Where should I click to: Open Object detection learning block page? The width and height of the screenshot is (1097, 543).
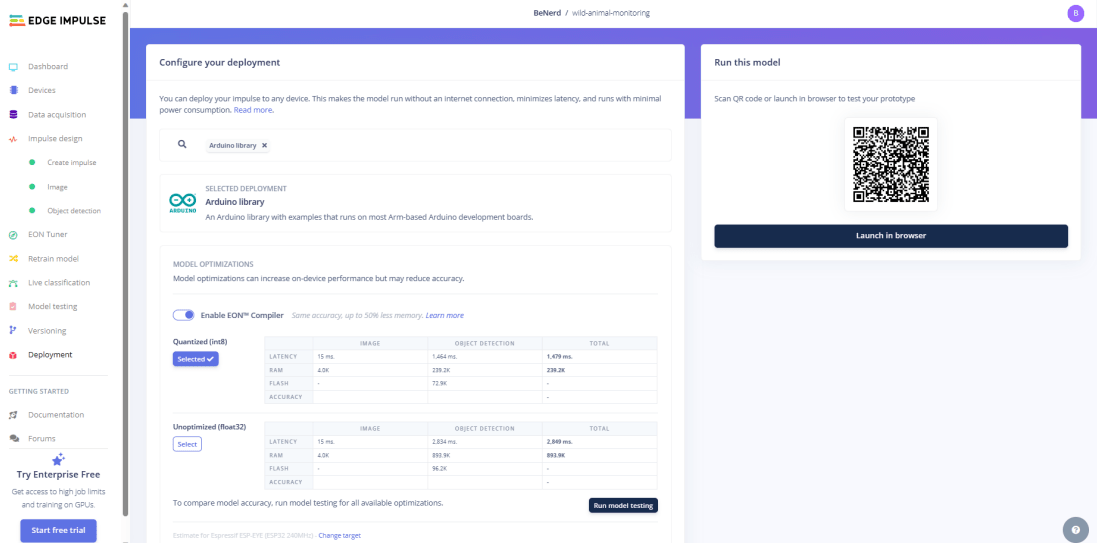coord(74,211)
